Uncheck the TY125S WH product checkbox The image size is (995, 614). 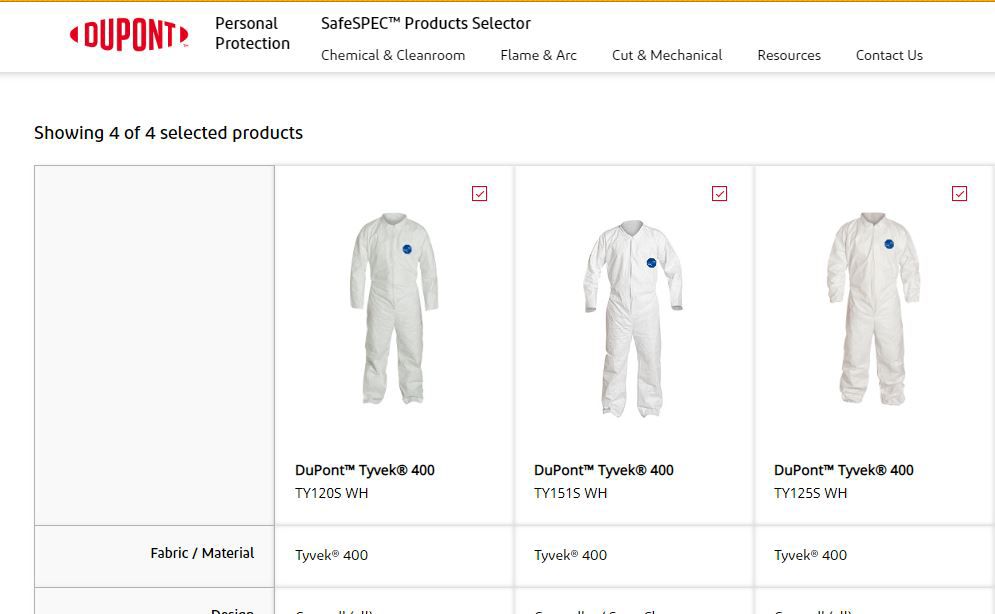coord(960,193)
